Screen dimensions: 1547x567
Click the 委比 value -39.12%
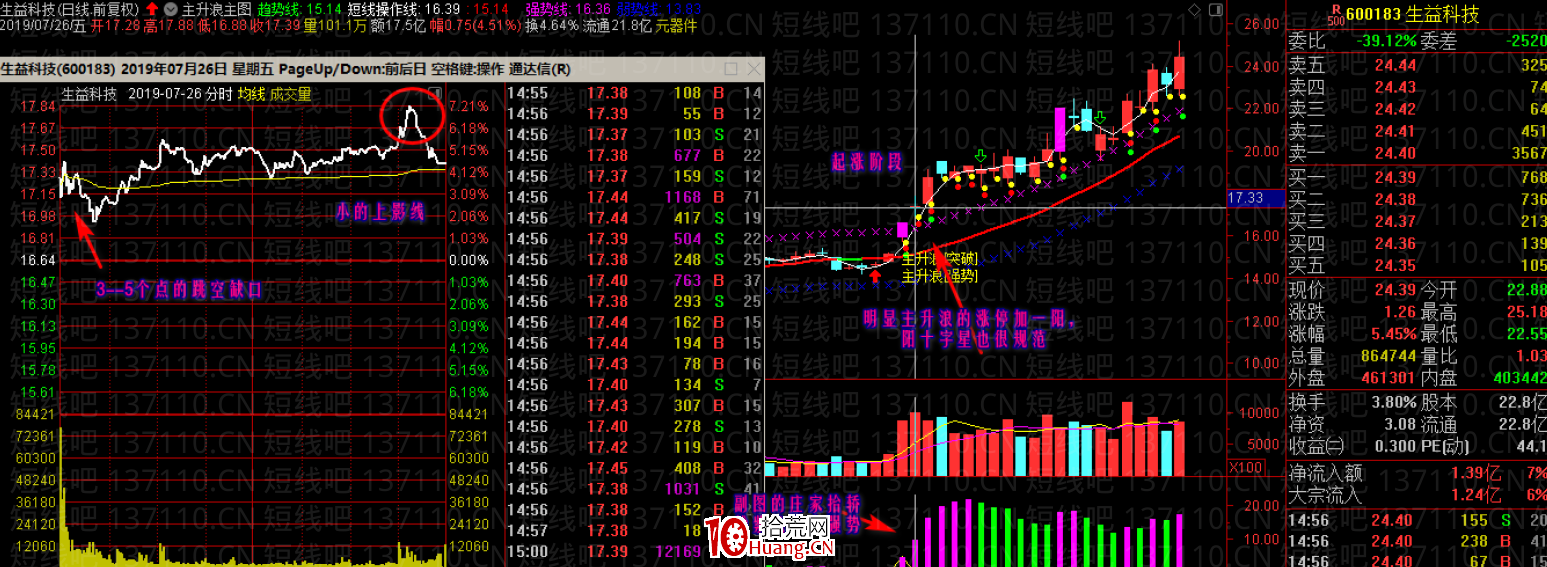click(1388, 41)
